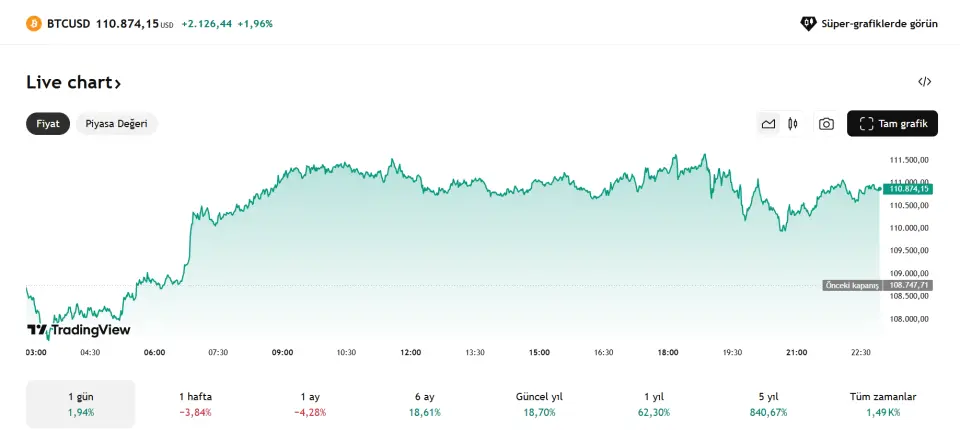The image size is (960, 430).
Task: Show the 5 yıl range
Action: (x=768, y=404)
